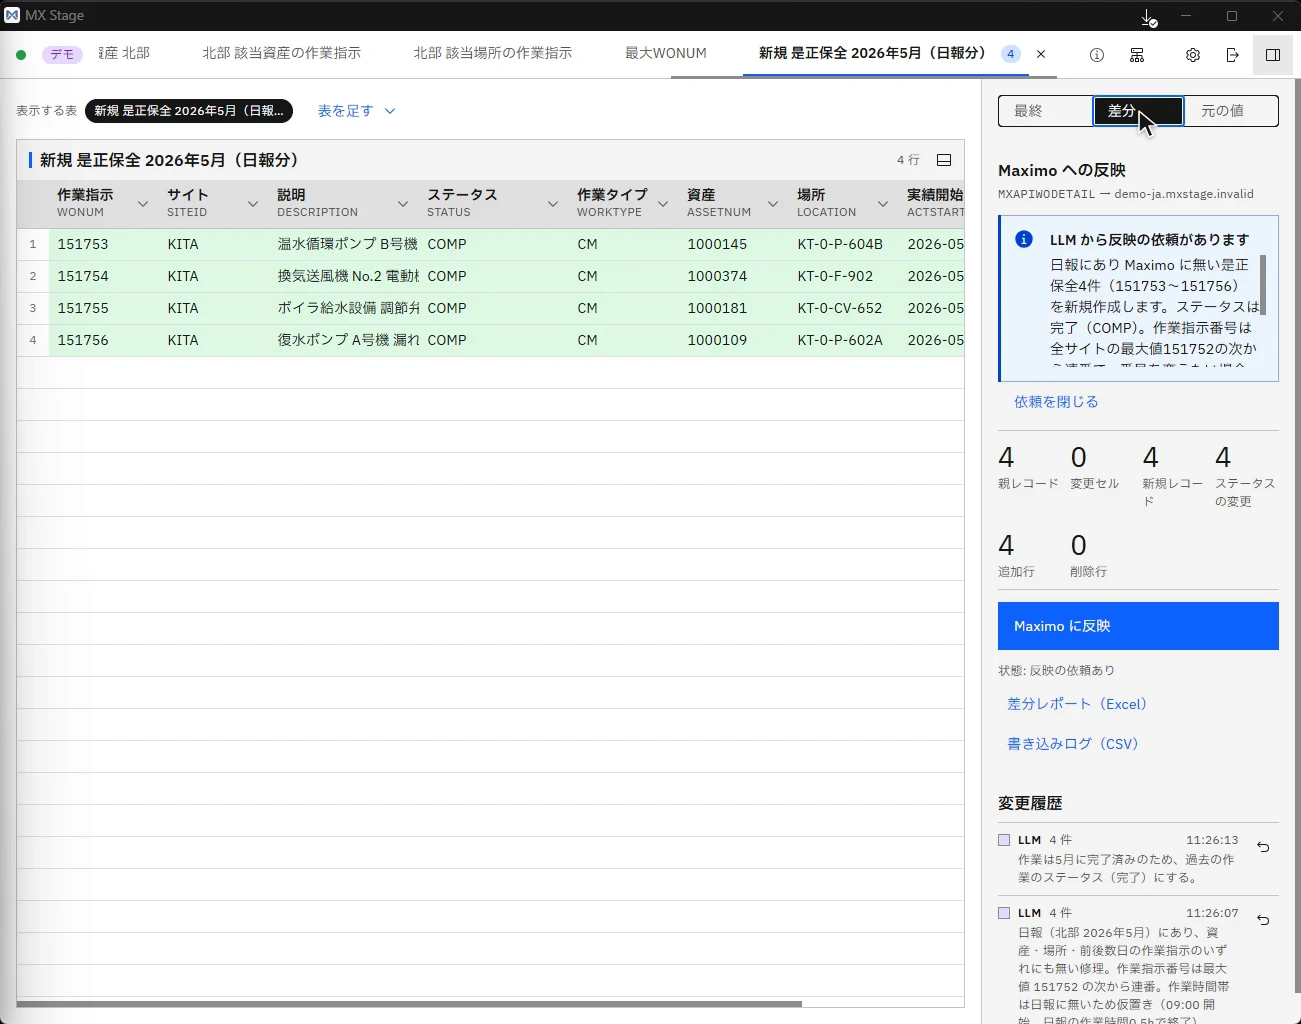Select description cell 復水ポンプ A号機
The width and height of the screenshot is (1301, 1024).
(x=344, y=340)
